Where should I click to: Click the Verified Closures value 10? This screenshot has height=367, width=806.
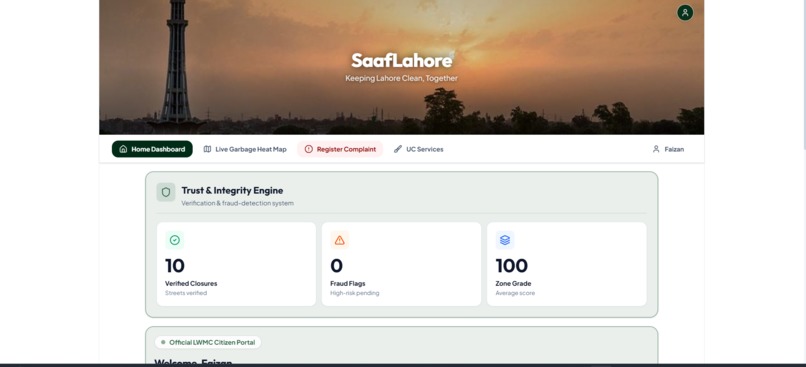pos(175,266)
